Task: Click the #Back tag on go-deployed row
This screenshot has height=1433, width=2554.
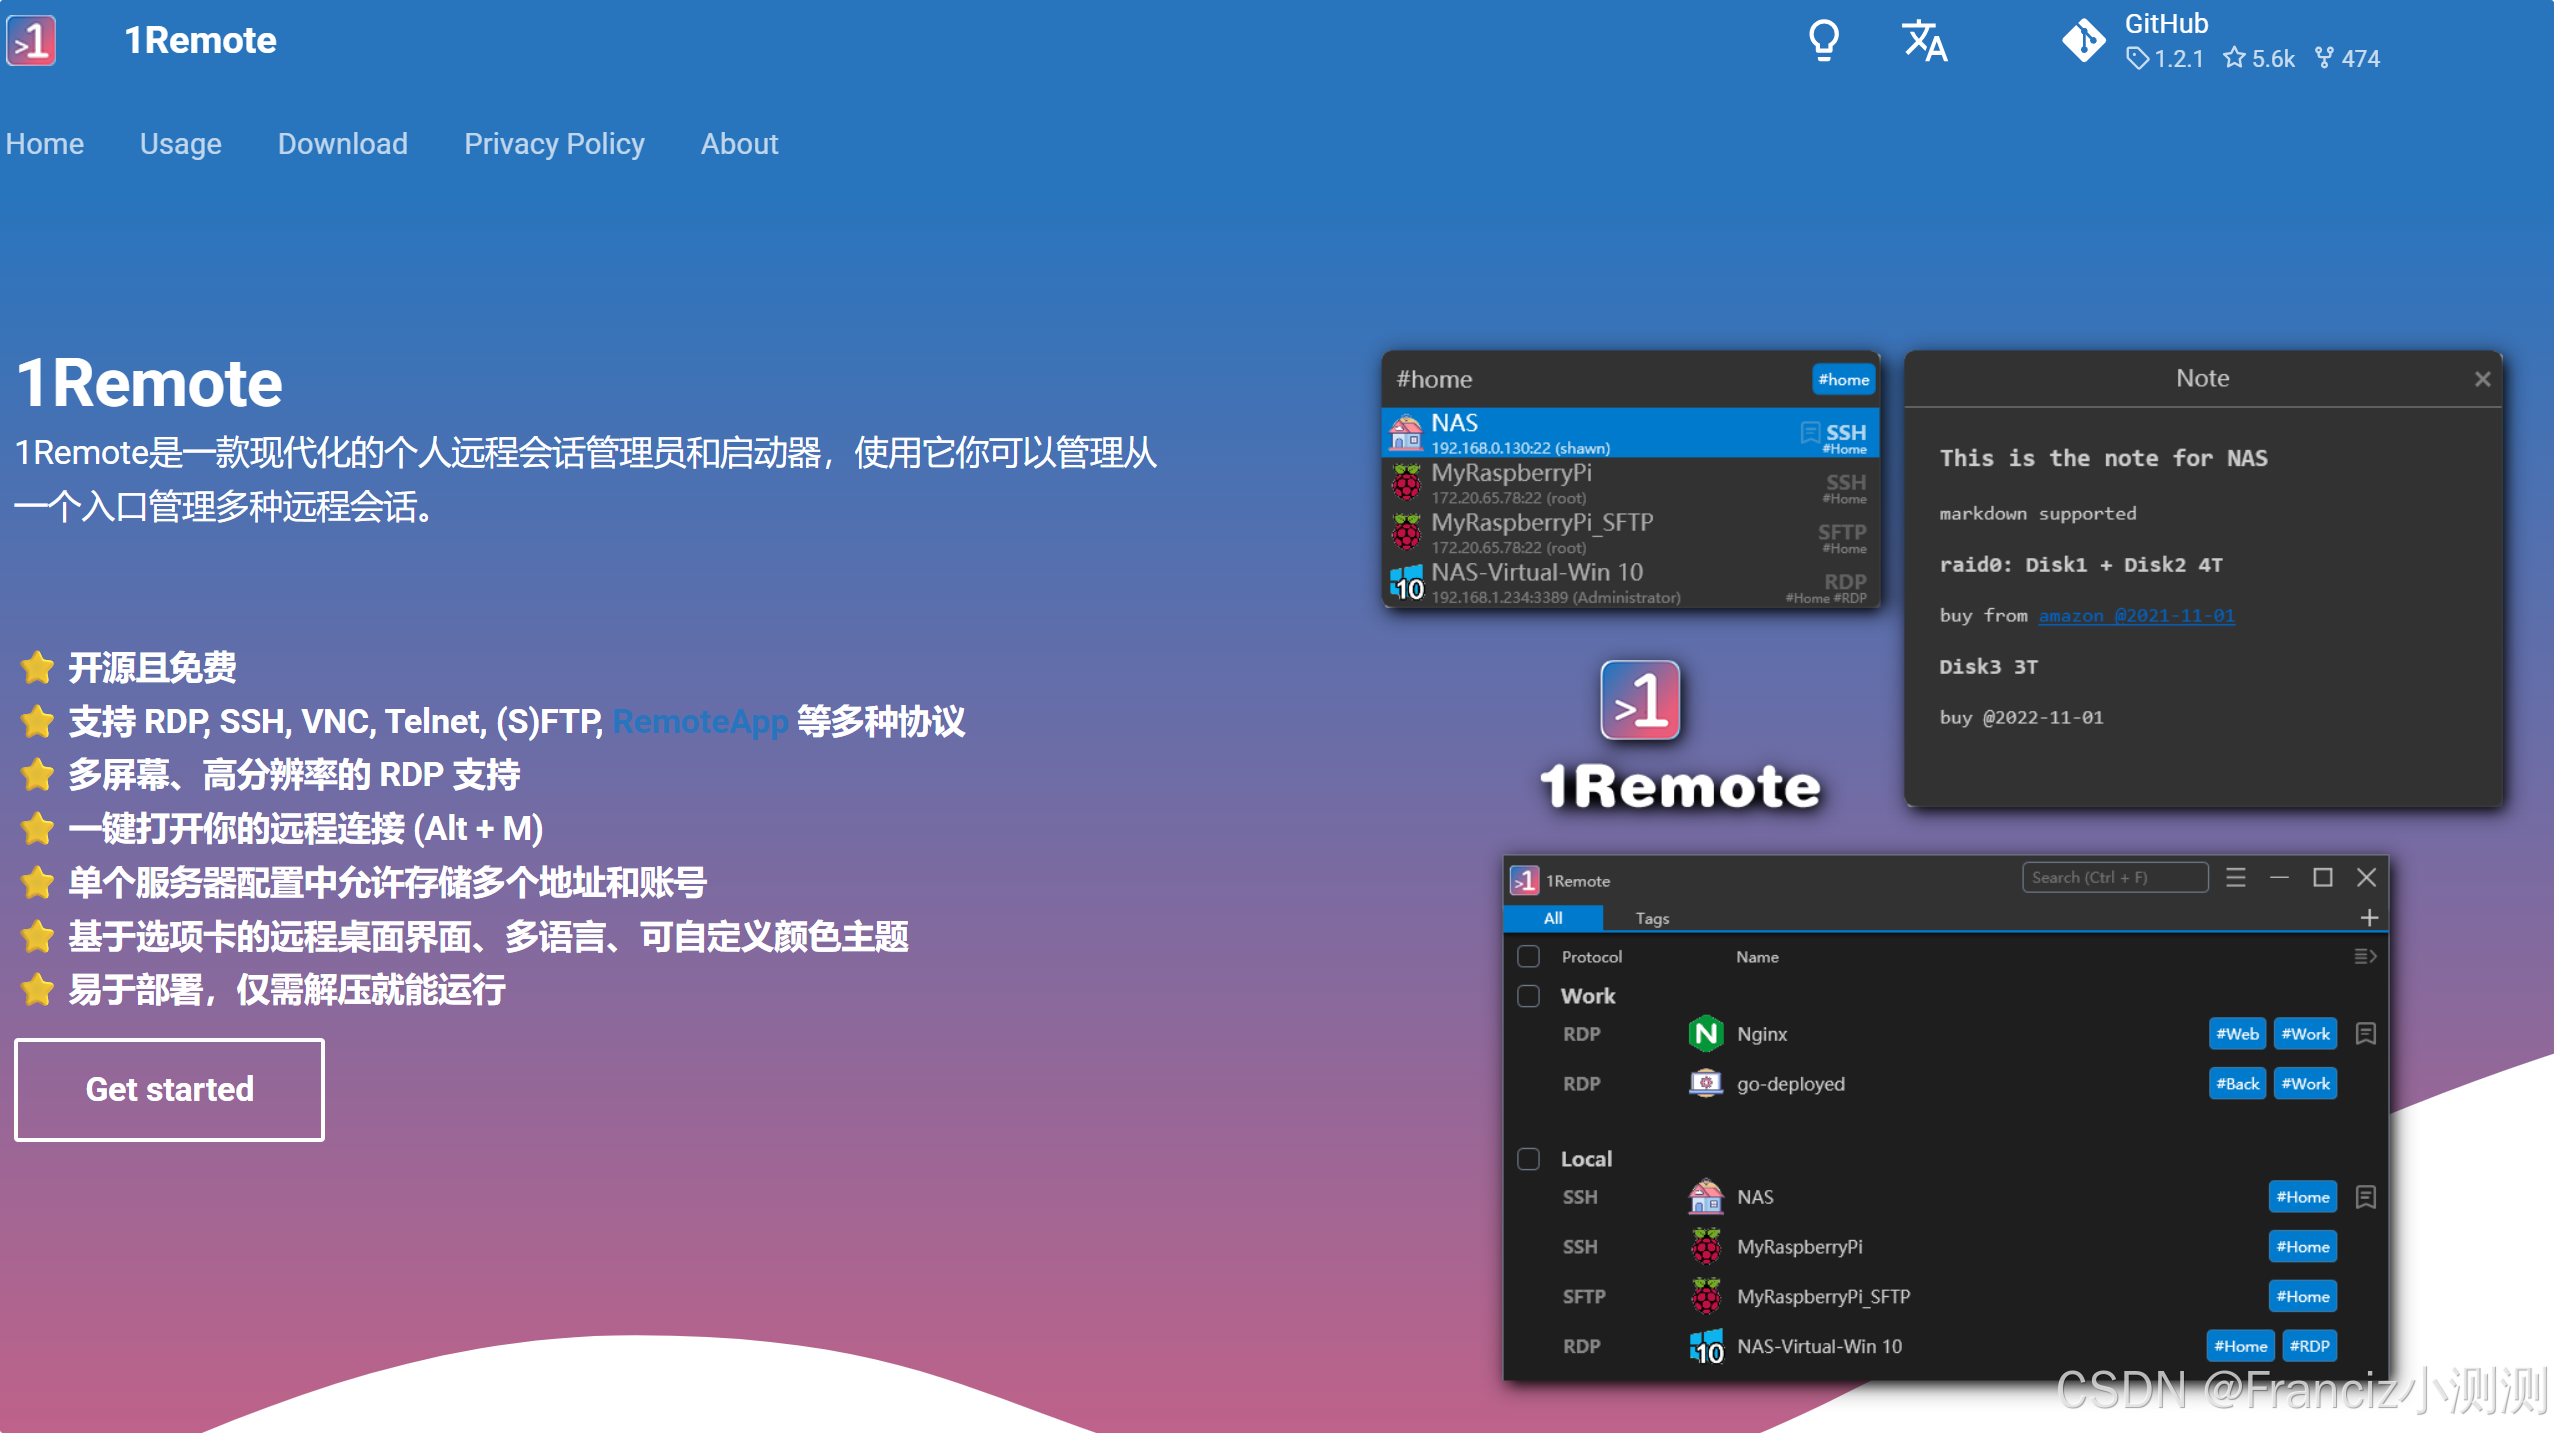Action: tap(2237, 1084)
